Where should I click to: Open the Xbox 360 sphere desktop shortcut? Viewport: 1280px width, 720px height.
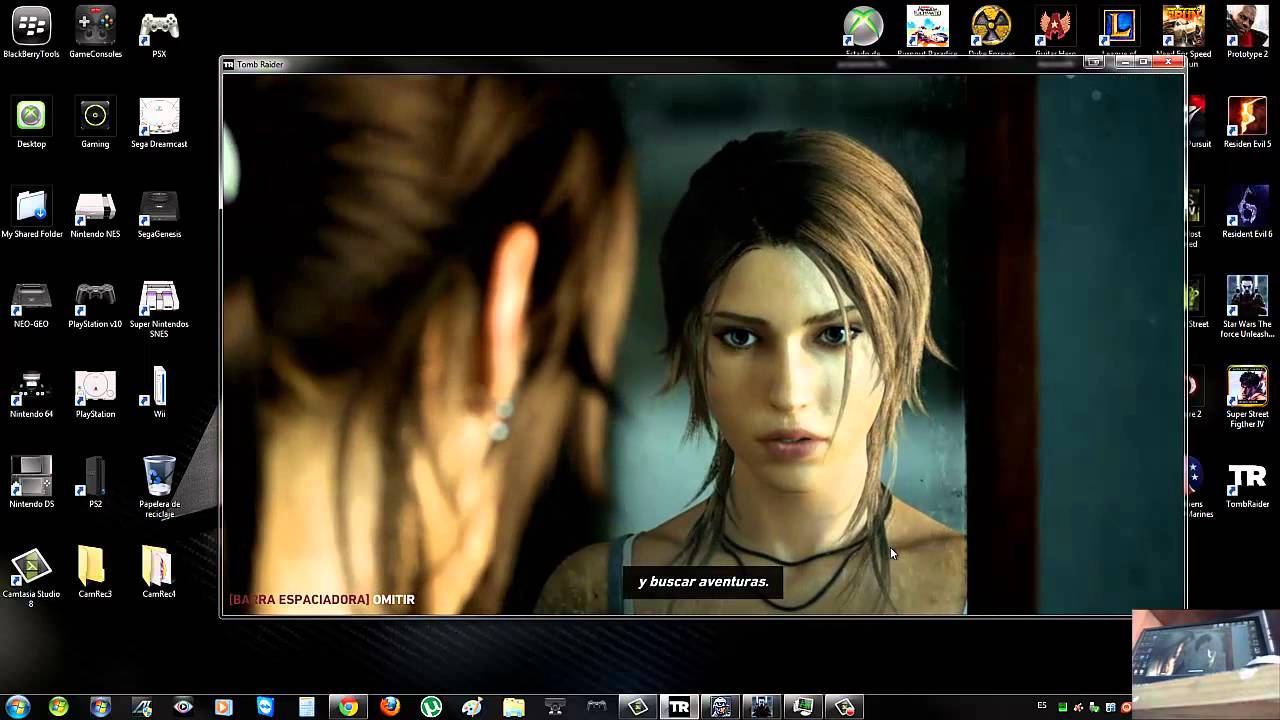863,32
